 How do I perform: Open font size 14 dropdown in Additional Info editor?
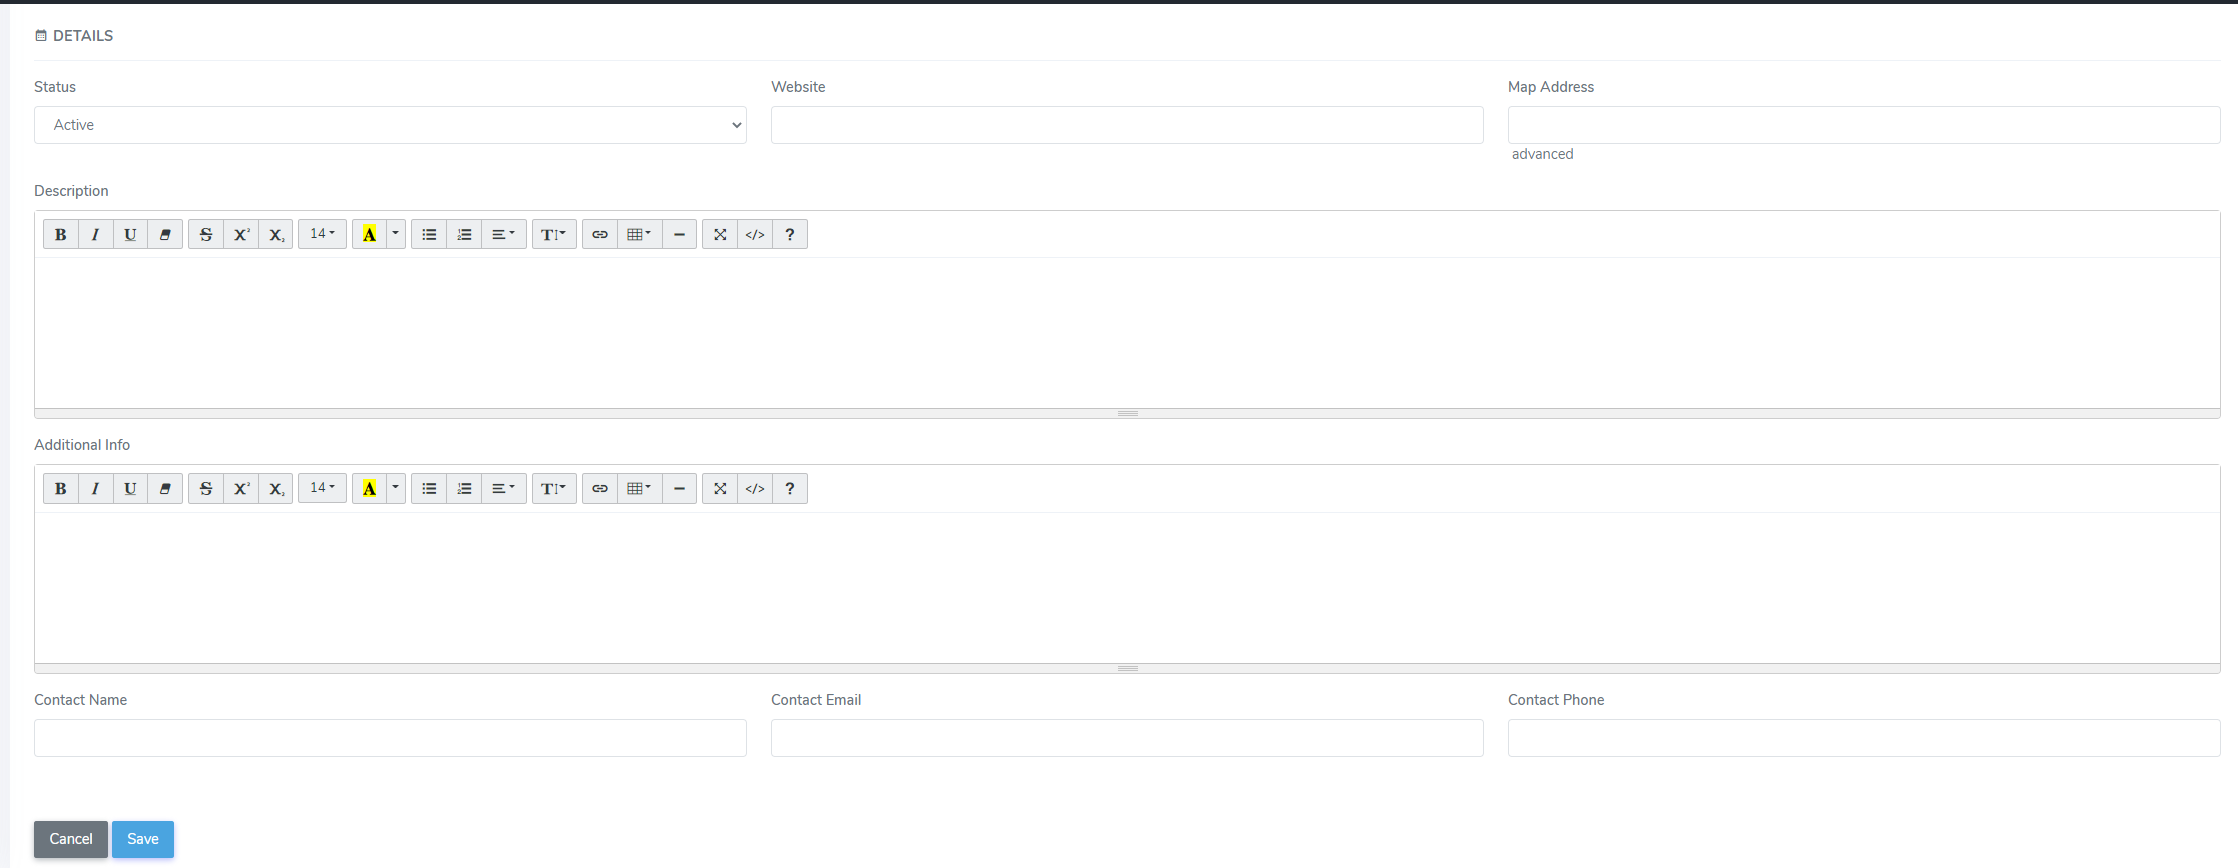322,488
